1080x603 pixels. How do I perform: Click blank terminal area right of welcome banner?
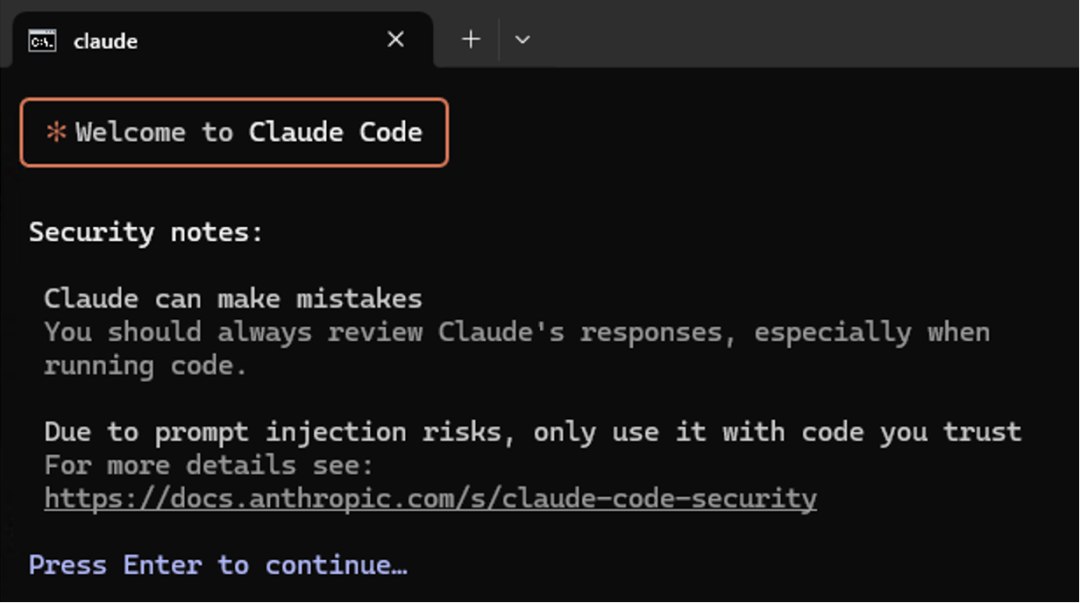pos(750,132)
